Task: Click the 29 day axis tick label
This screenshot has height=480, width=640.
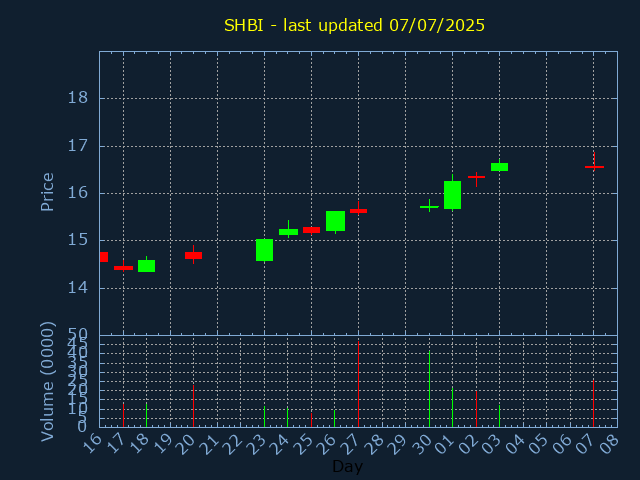Action: pyautogui.click(x=398, y=443)
